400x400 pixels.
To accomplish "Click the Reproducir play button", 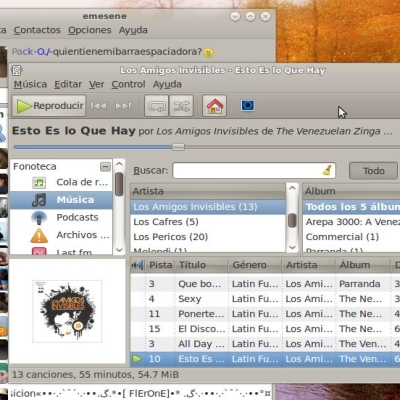I will 49,106.
